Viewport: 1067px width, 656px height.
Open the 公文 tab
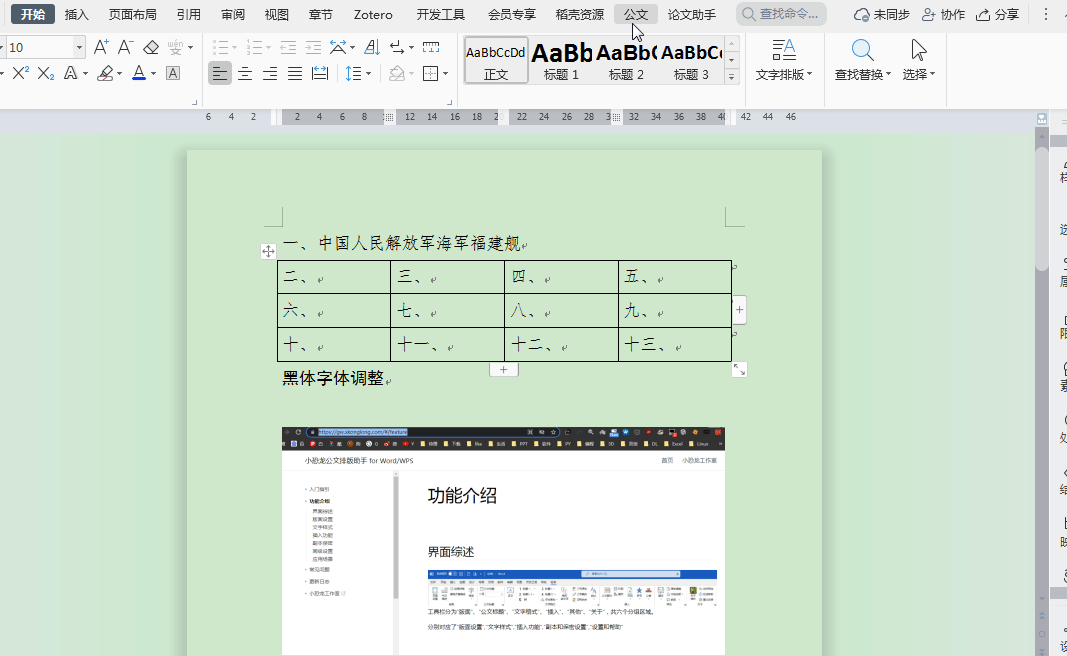pyautogui.click(x=636, y=14)
